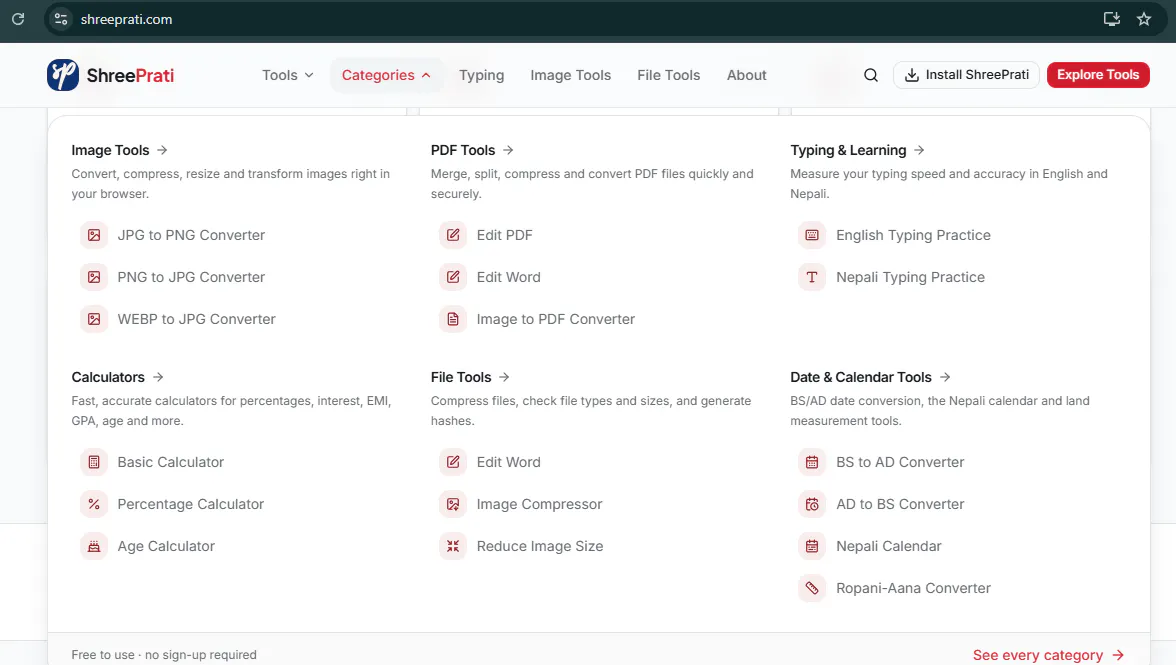Click the Explore Tools button

pos(1098,75)
